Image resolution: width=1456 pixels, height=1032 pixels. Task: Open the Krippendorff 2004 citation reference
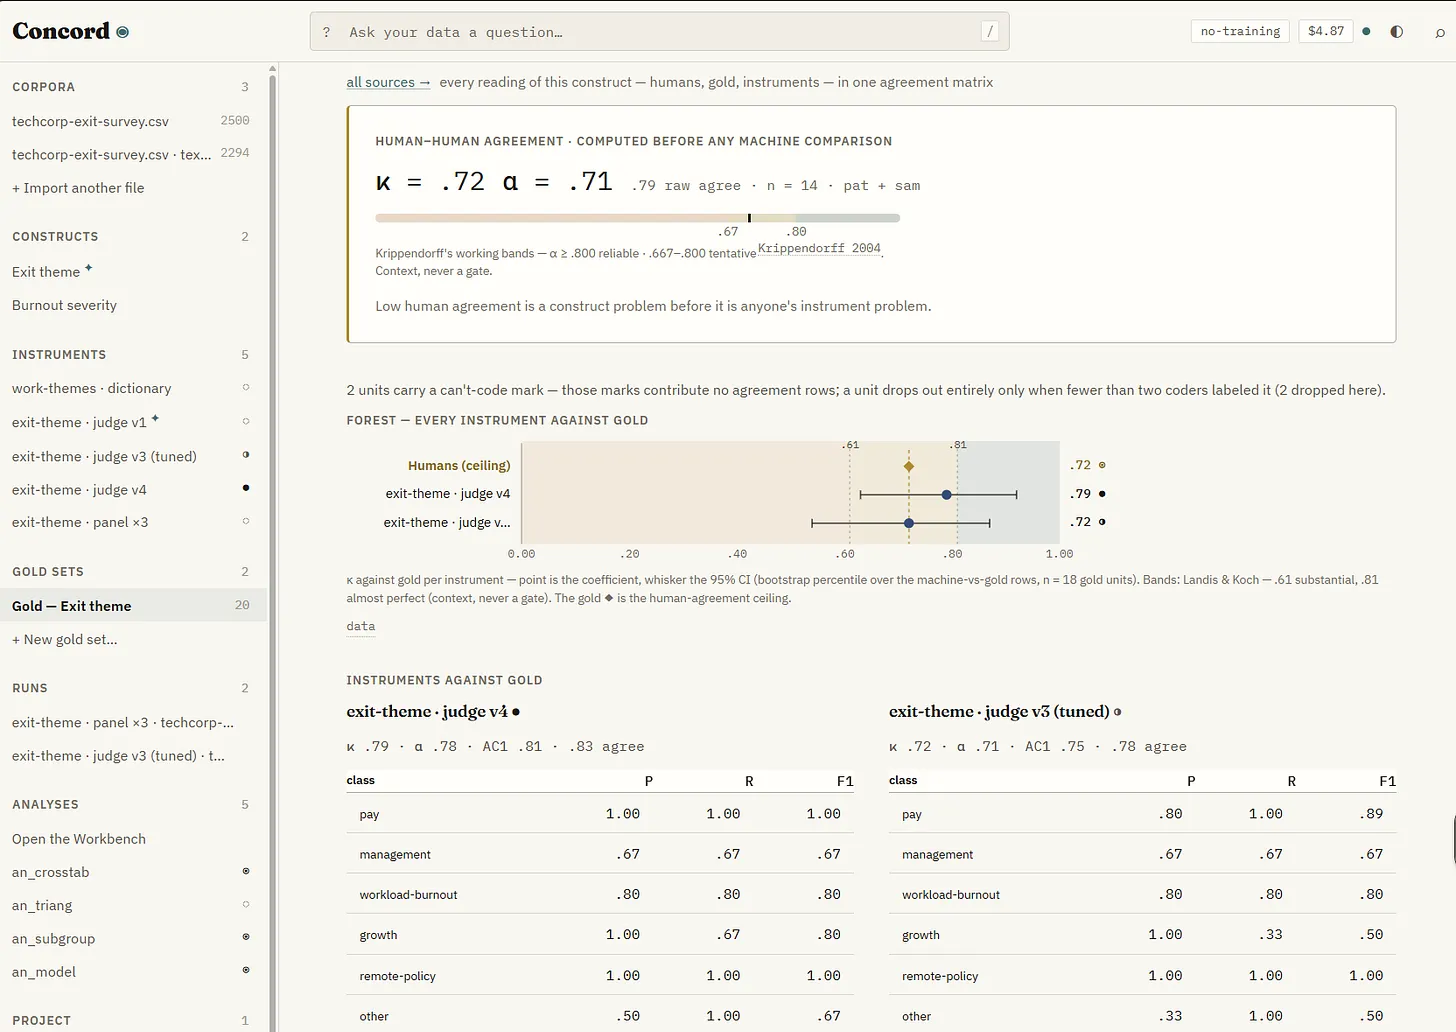coord(819,248)
